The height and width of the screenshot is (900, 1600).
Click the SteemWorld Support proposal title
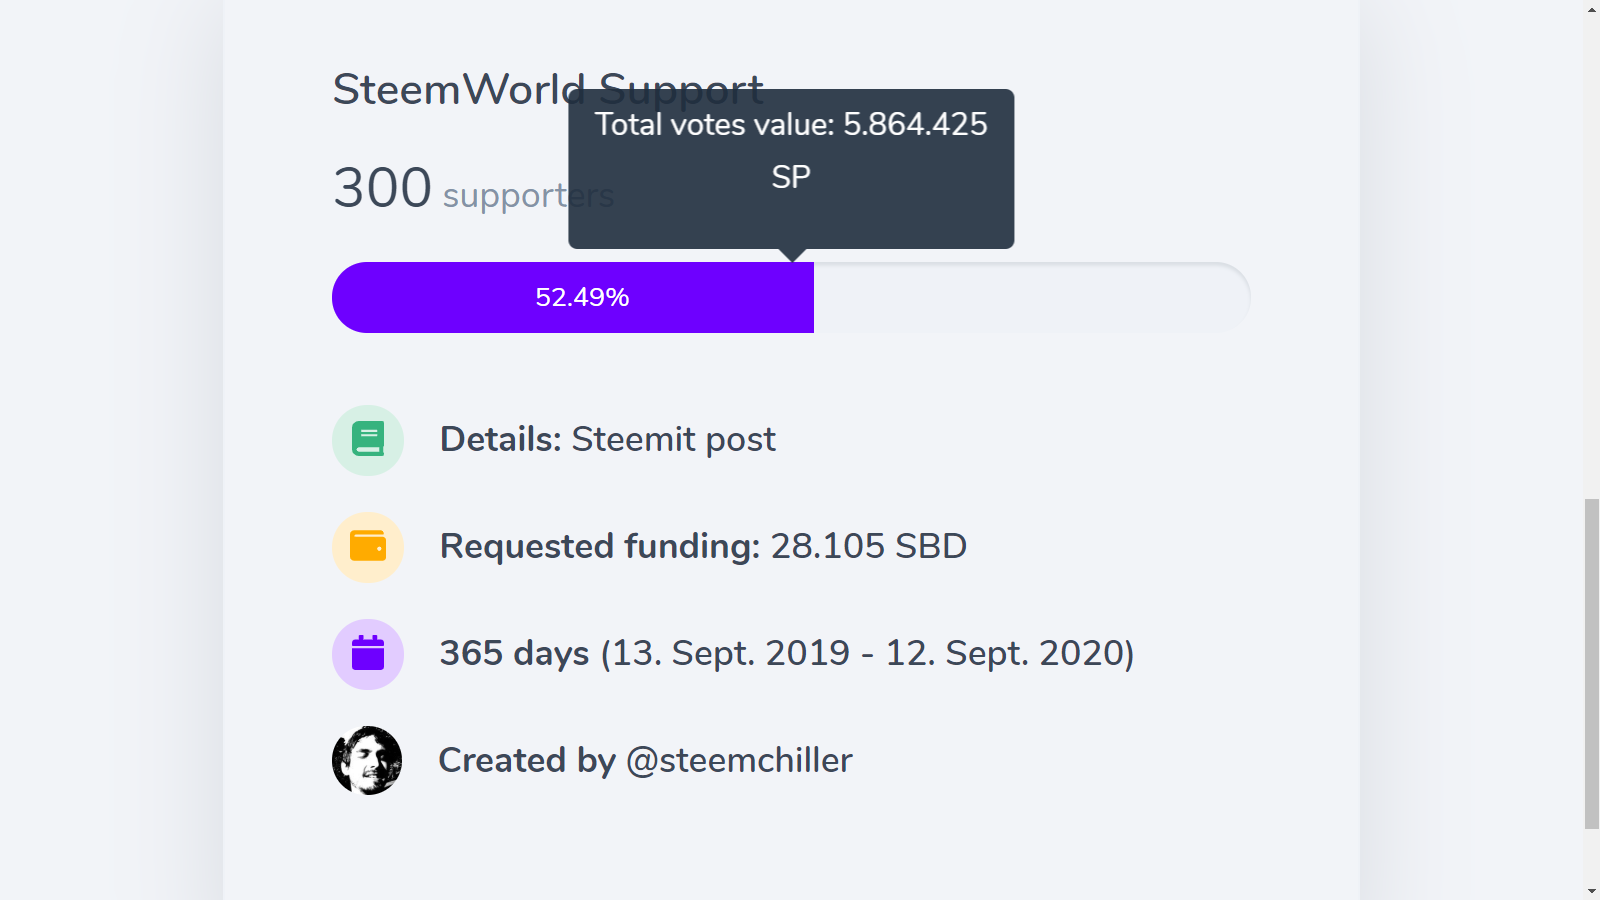pos(450,90)
